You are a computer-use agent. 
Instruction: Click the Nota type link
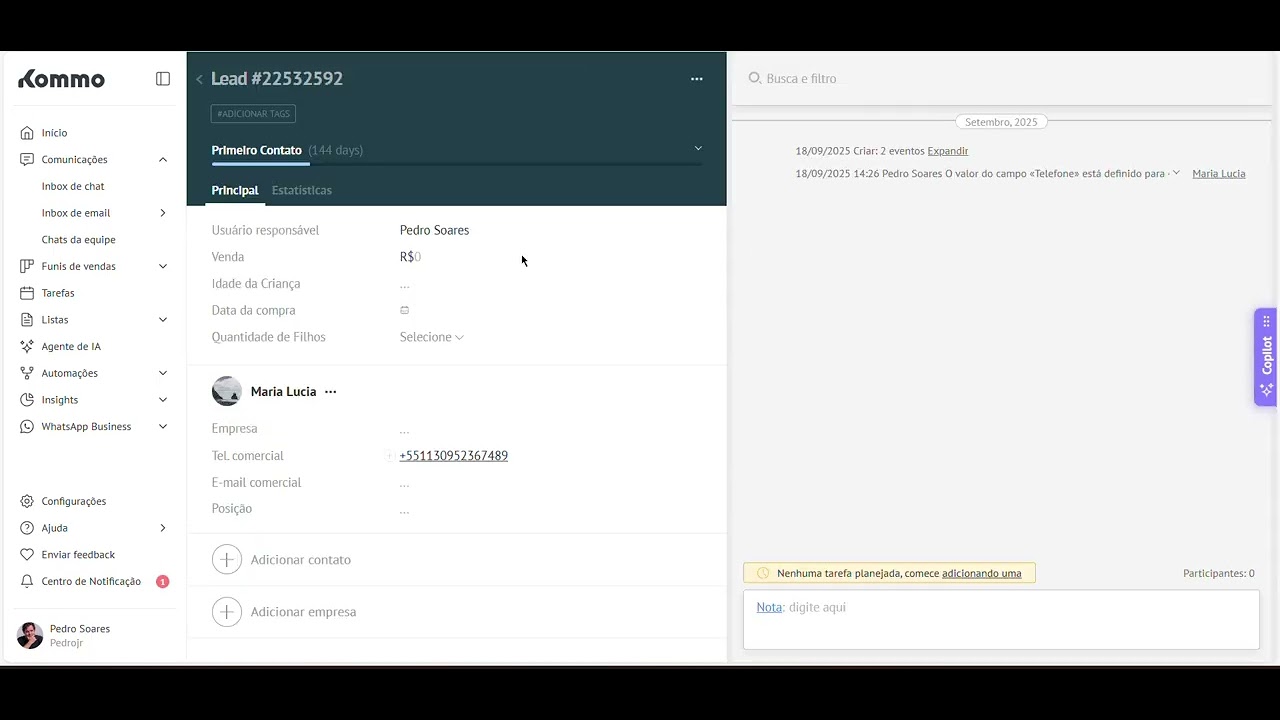(x=769, y=607)
